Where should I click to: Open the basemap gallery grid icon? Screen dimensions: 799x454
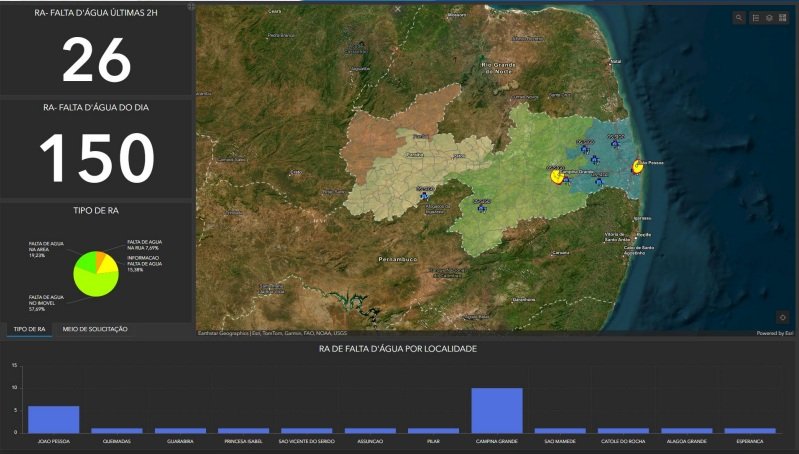tap(782, 18)
